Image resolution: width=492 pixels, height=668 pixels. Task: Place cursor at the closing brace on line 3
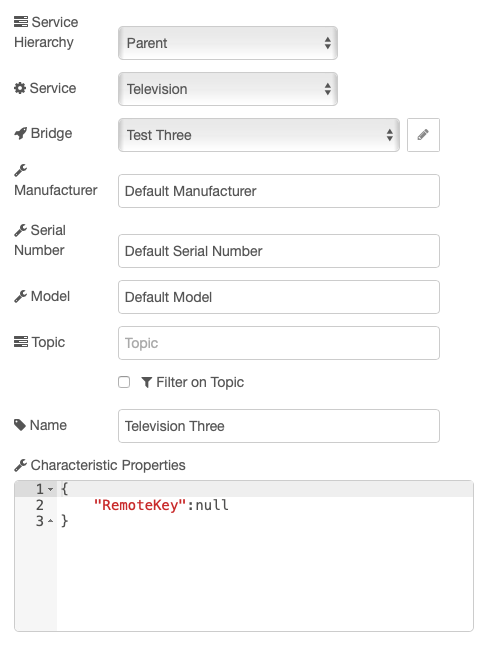pyautogui.click(x=64, y=521)
